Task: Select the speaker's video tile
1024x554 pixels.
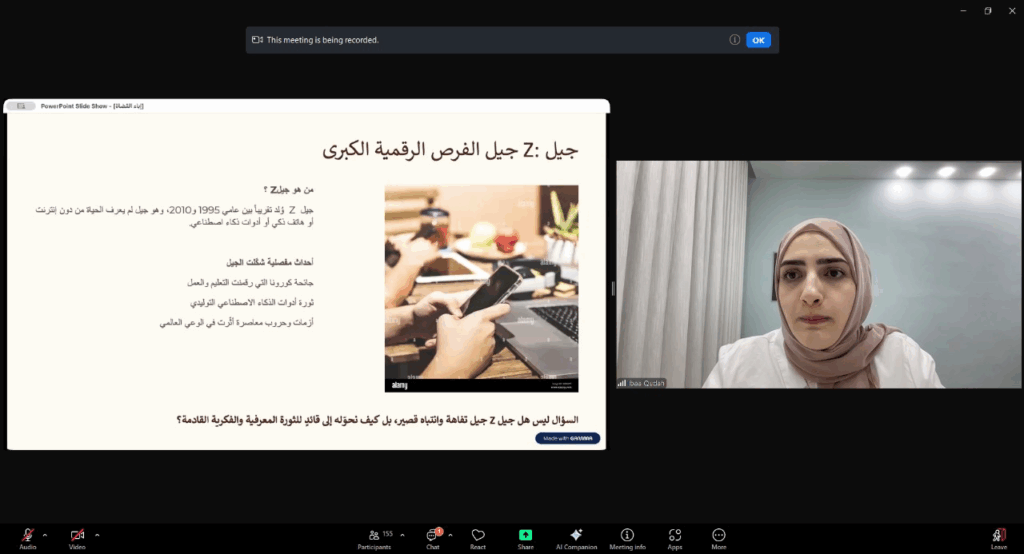Action: click(x=818, y=274)
